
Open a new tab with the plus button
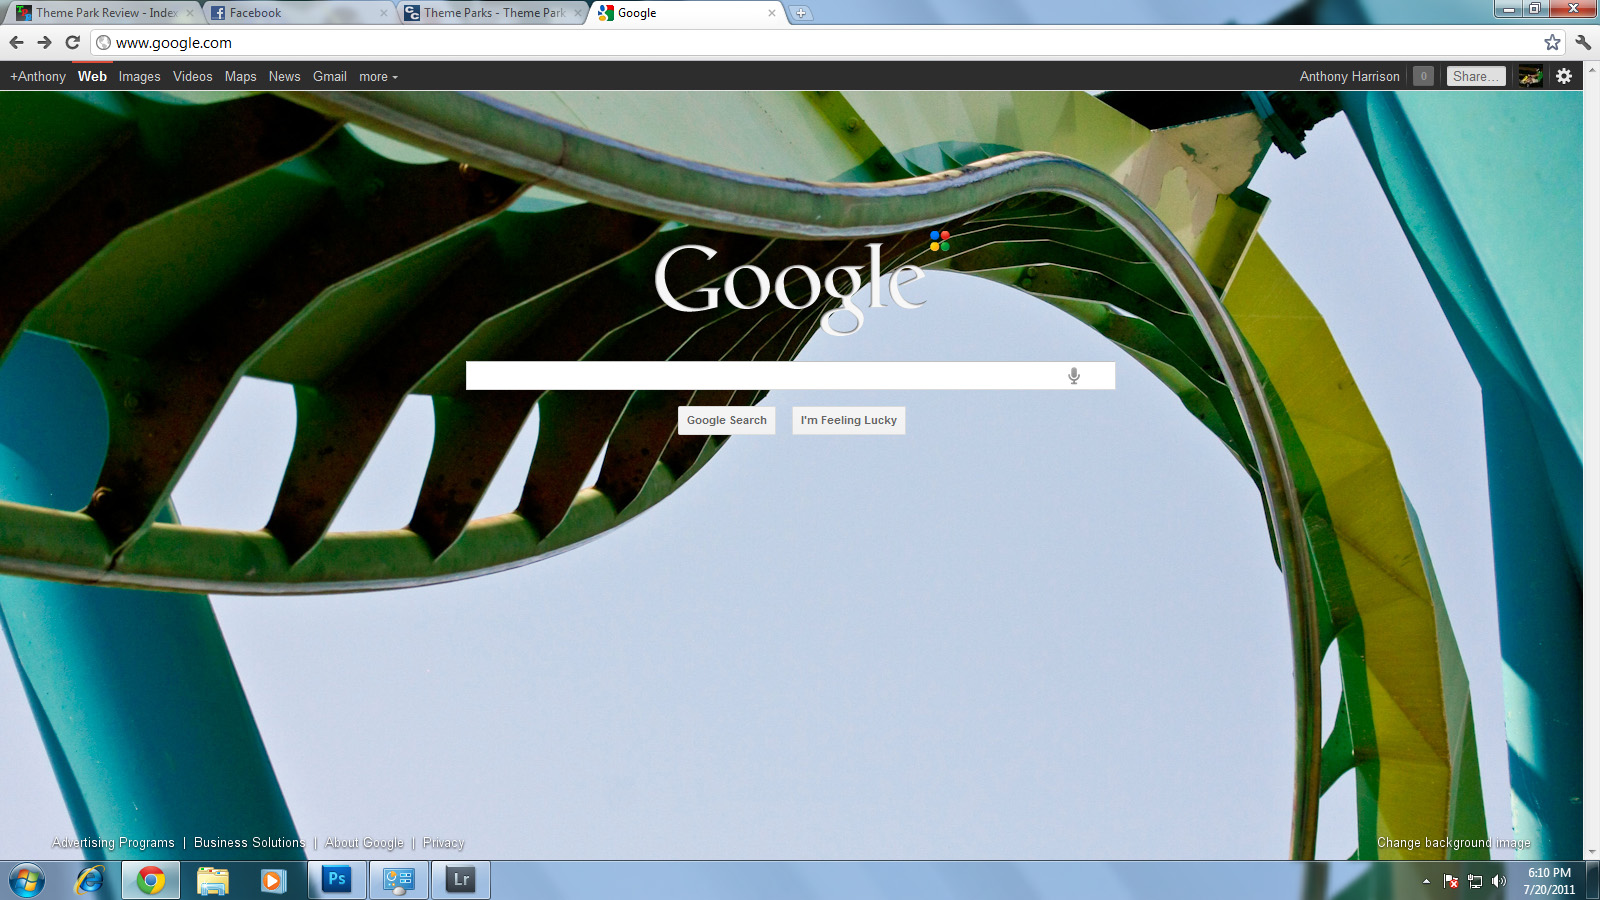(801, 13)
